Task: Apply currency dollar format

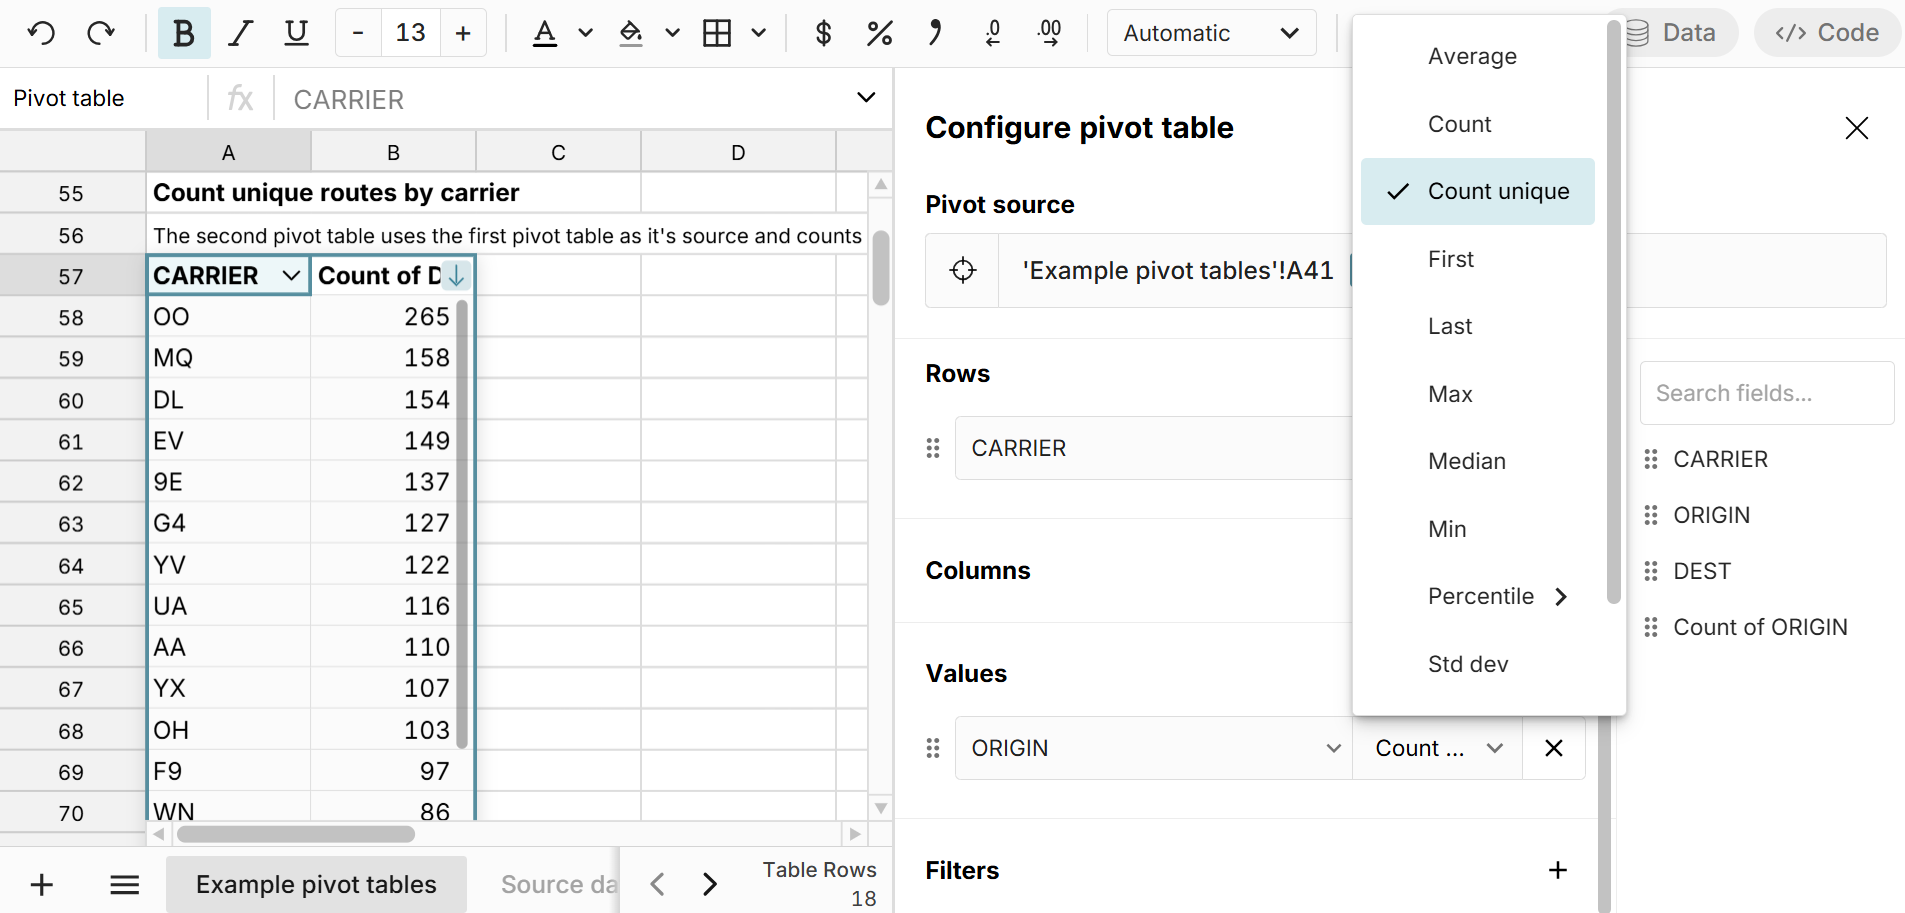Action: pos(823,33)
